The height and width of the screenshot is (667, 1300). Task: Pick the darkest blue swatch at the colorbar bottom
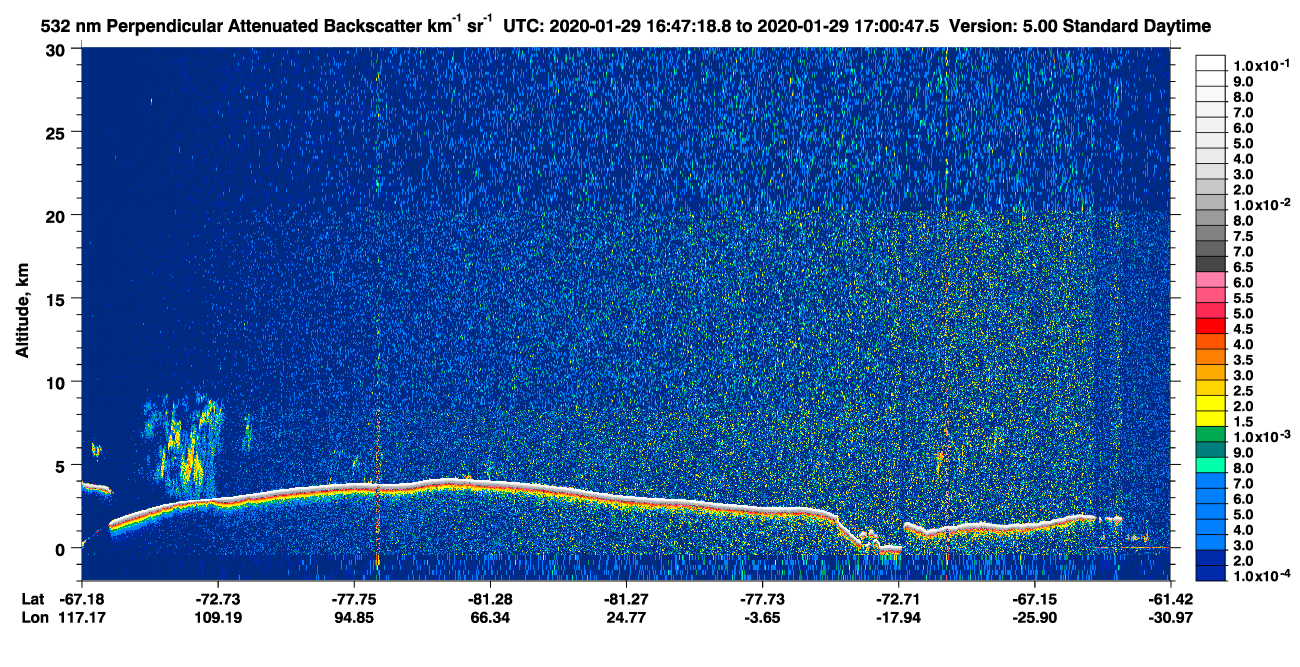coord(1211,574)
